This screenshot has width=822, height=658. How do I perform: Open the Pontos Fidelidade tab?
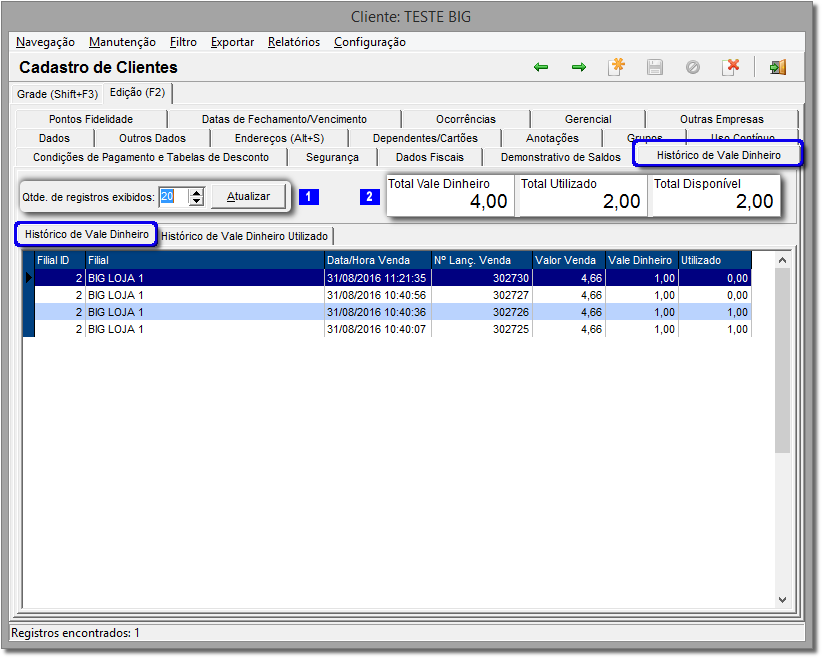point(91,119)
